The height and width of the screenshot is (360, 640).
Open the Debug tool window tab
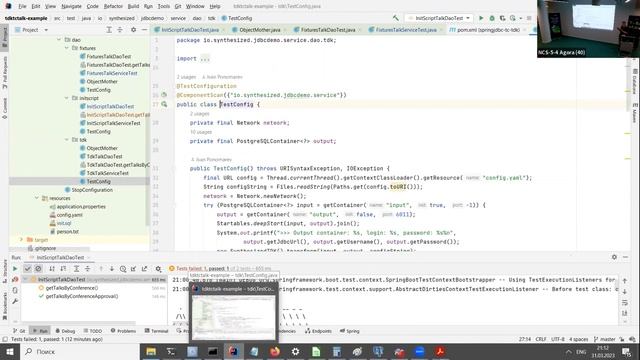pos(65,331)
